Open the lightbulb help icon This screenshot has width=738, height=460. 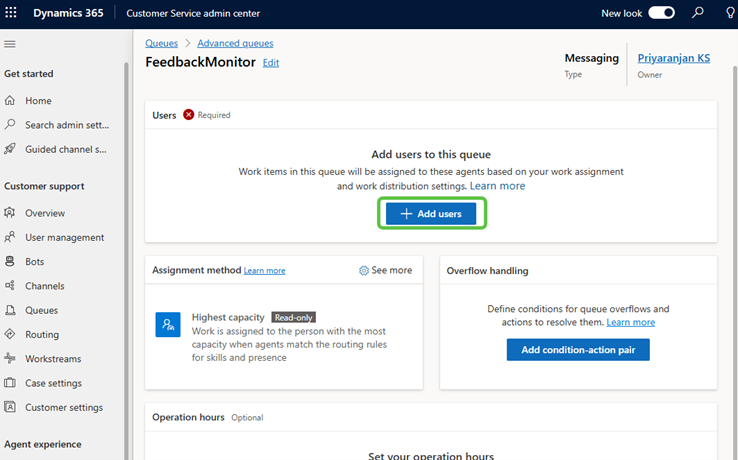pyautogui.click(x=728, y=13)
